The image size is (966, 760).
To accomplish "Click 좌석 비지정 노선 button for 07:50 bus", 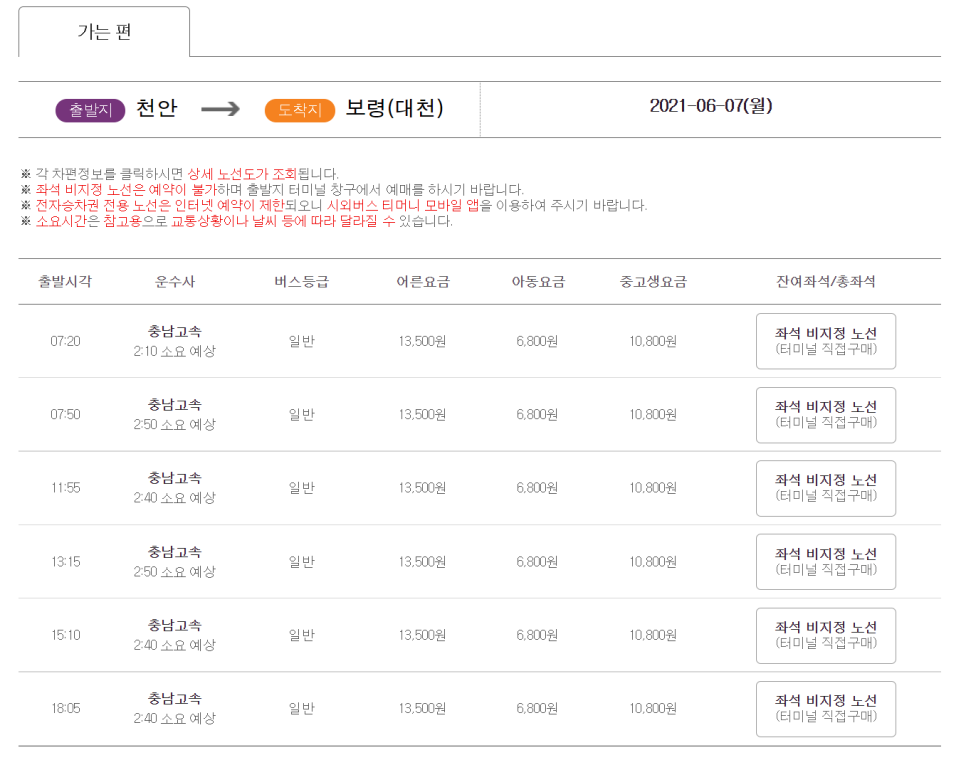I will 826,415.
